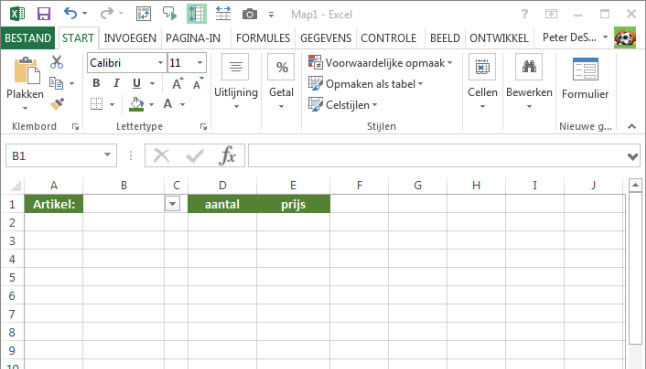Image resolution: width=646 pixels, height=369 pixels.
Task: Toggle Bold formatting
Action: (96, 84)
